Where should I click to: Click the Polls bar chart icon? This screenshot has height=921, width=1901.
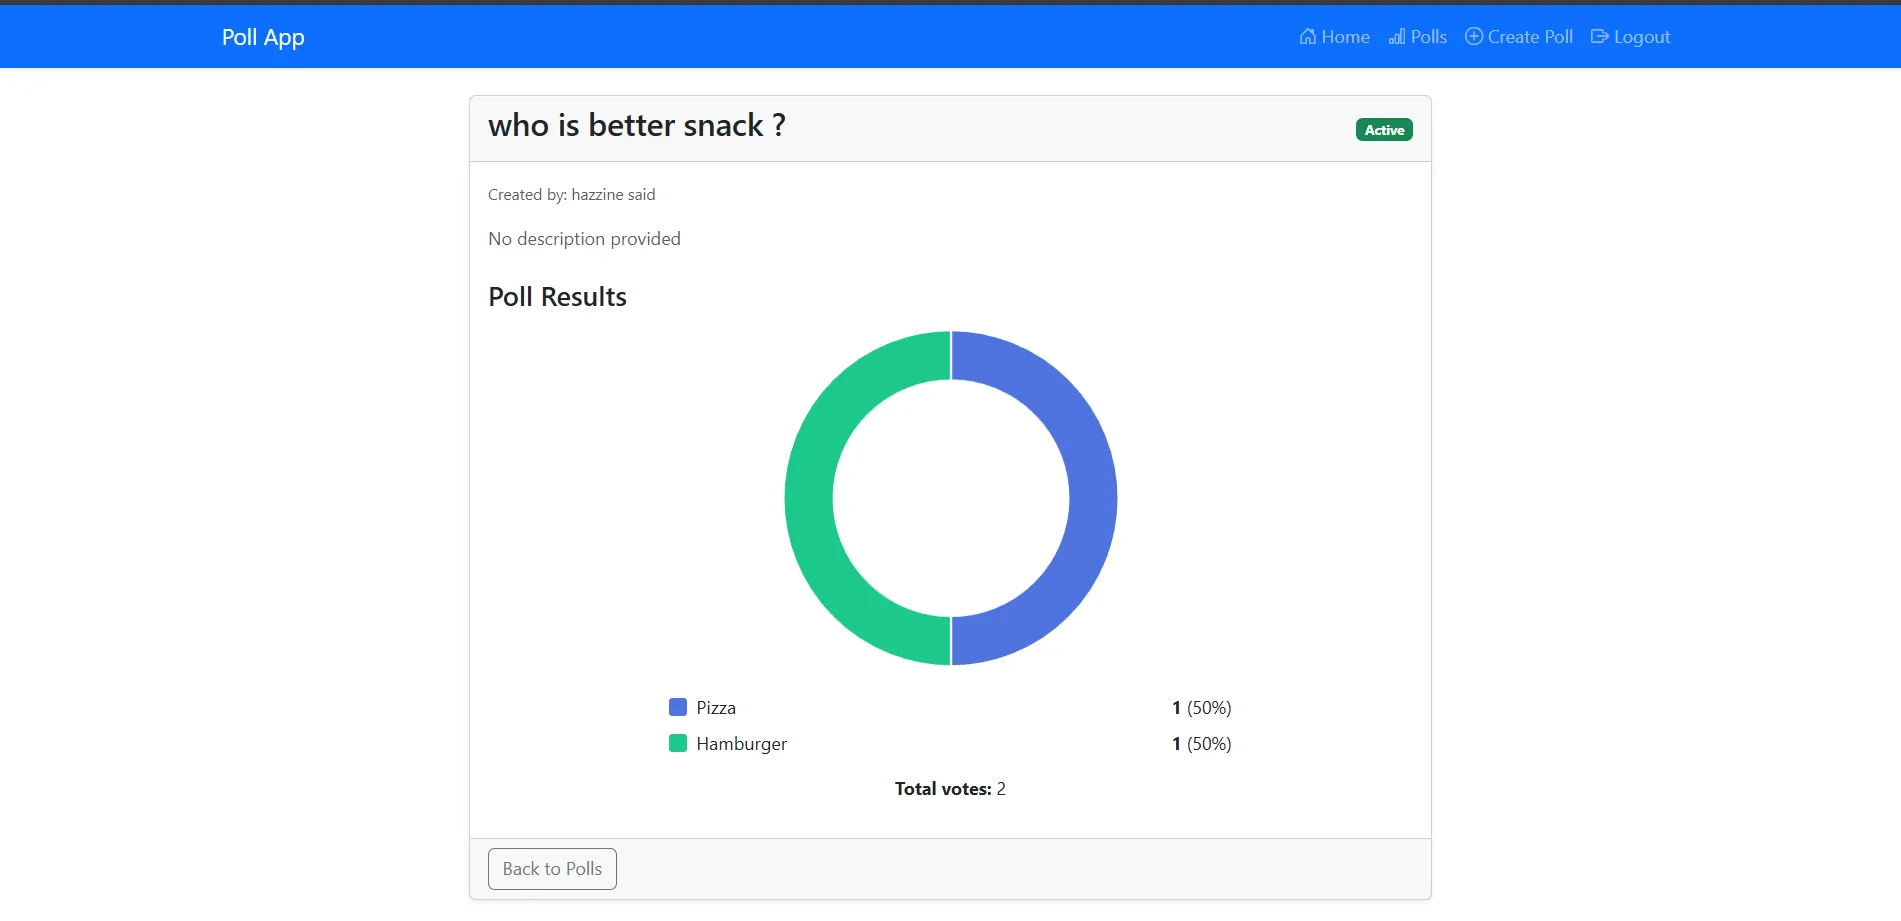tap(1397, 37)
